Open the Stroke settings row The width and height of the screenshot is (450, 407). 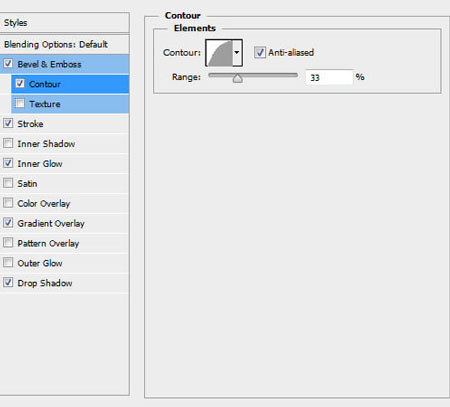(64, 124)
